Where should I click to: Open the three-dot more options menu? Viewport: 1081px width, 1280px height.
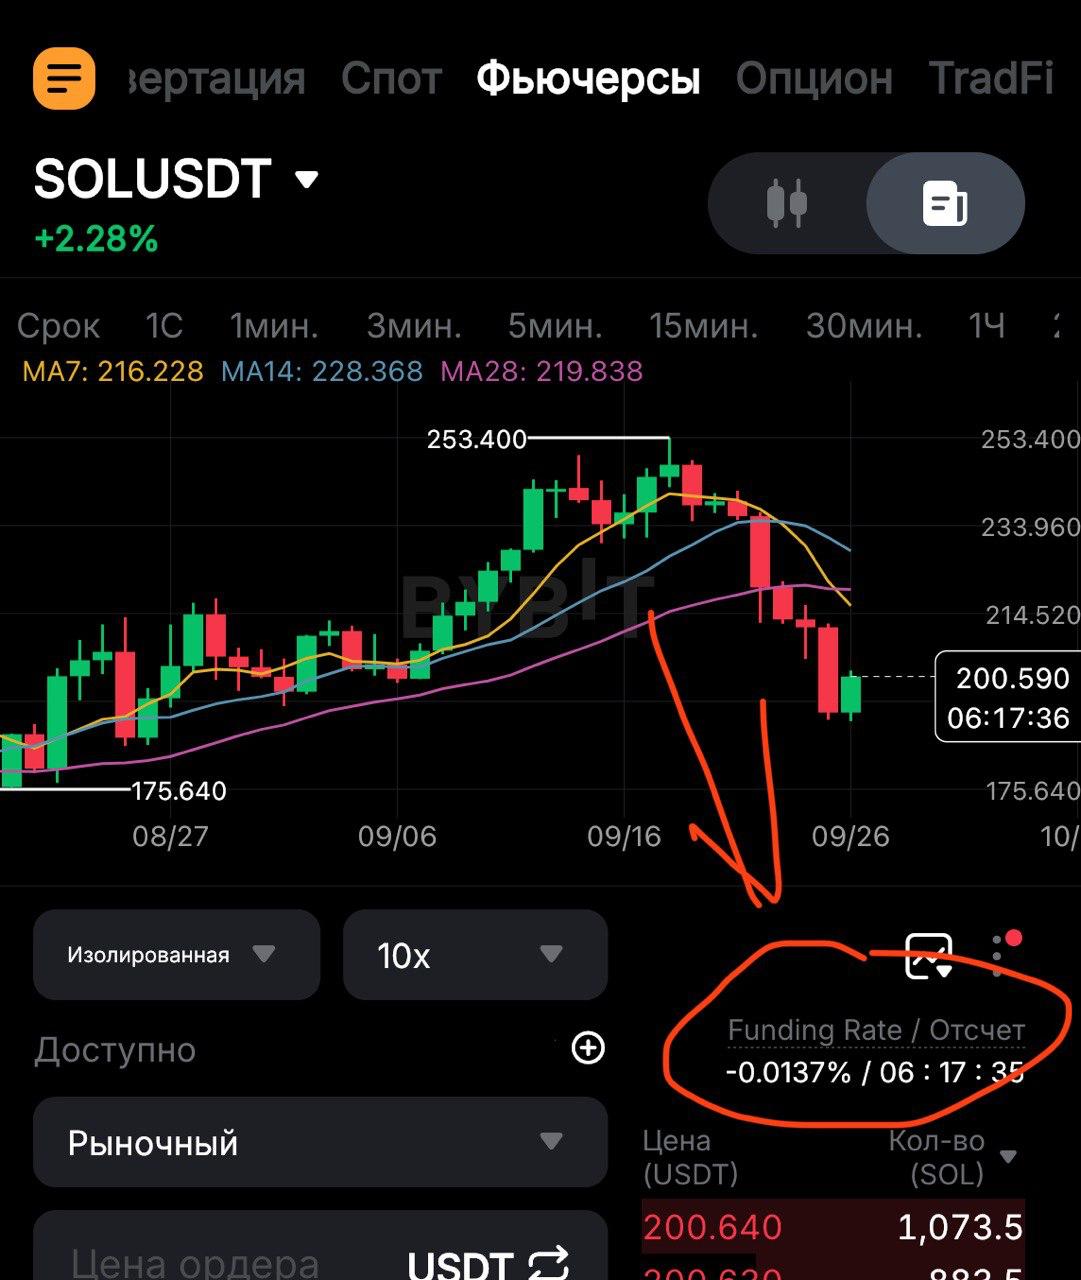[1000, 955]
